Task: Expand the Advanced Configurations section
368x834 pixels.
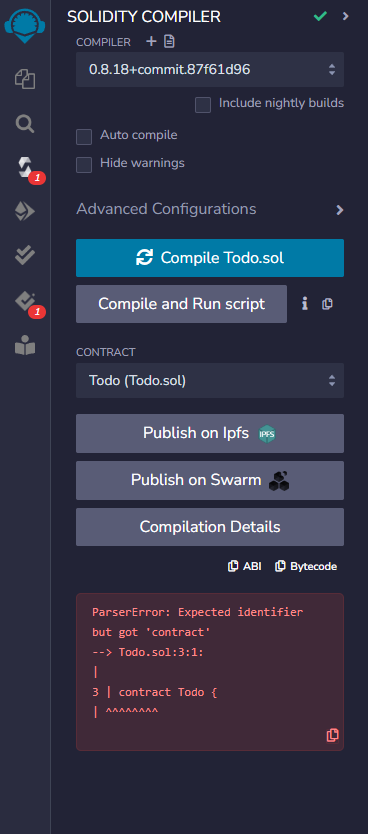Action: coord(210,210)
